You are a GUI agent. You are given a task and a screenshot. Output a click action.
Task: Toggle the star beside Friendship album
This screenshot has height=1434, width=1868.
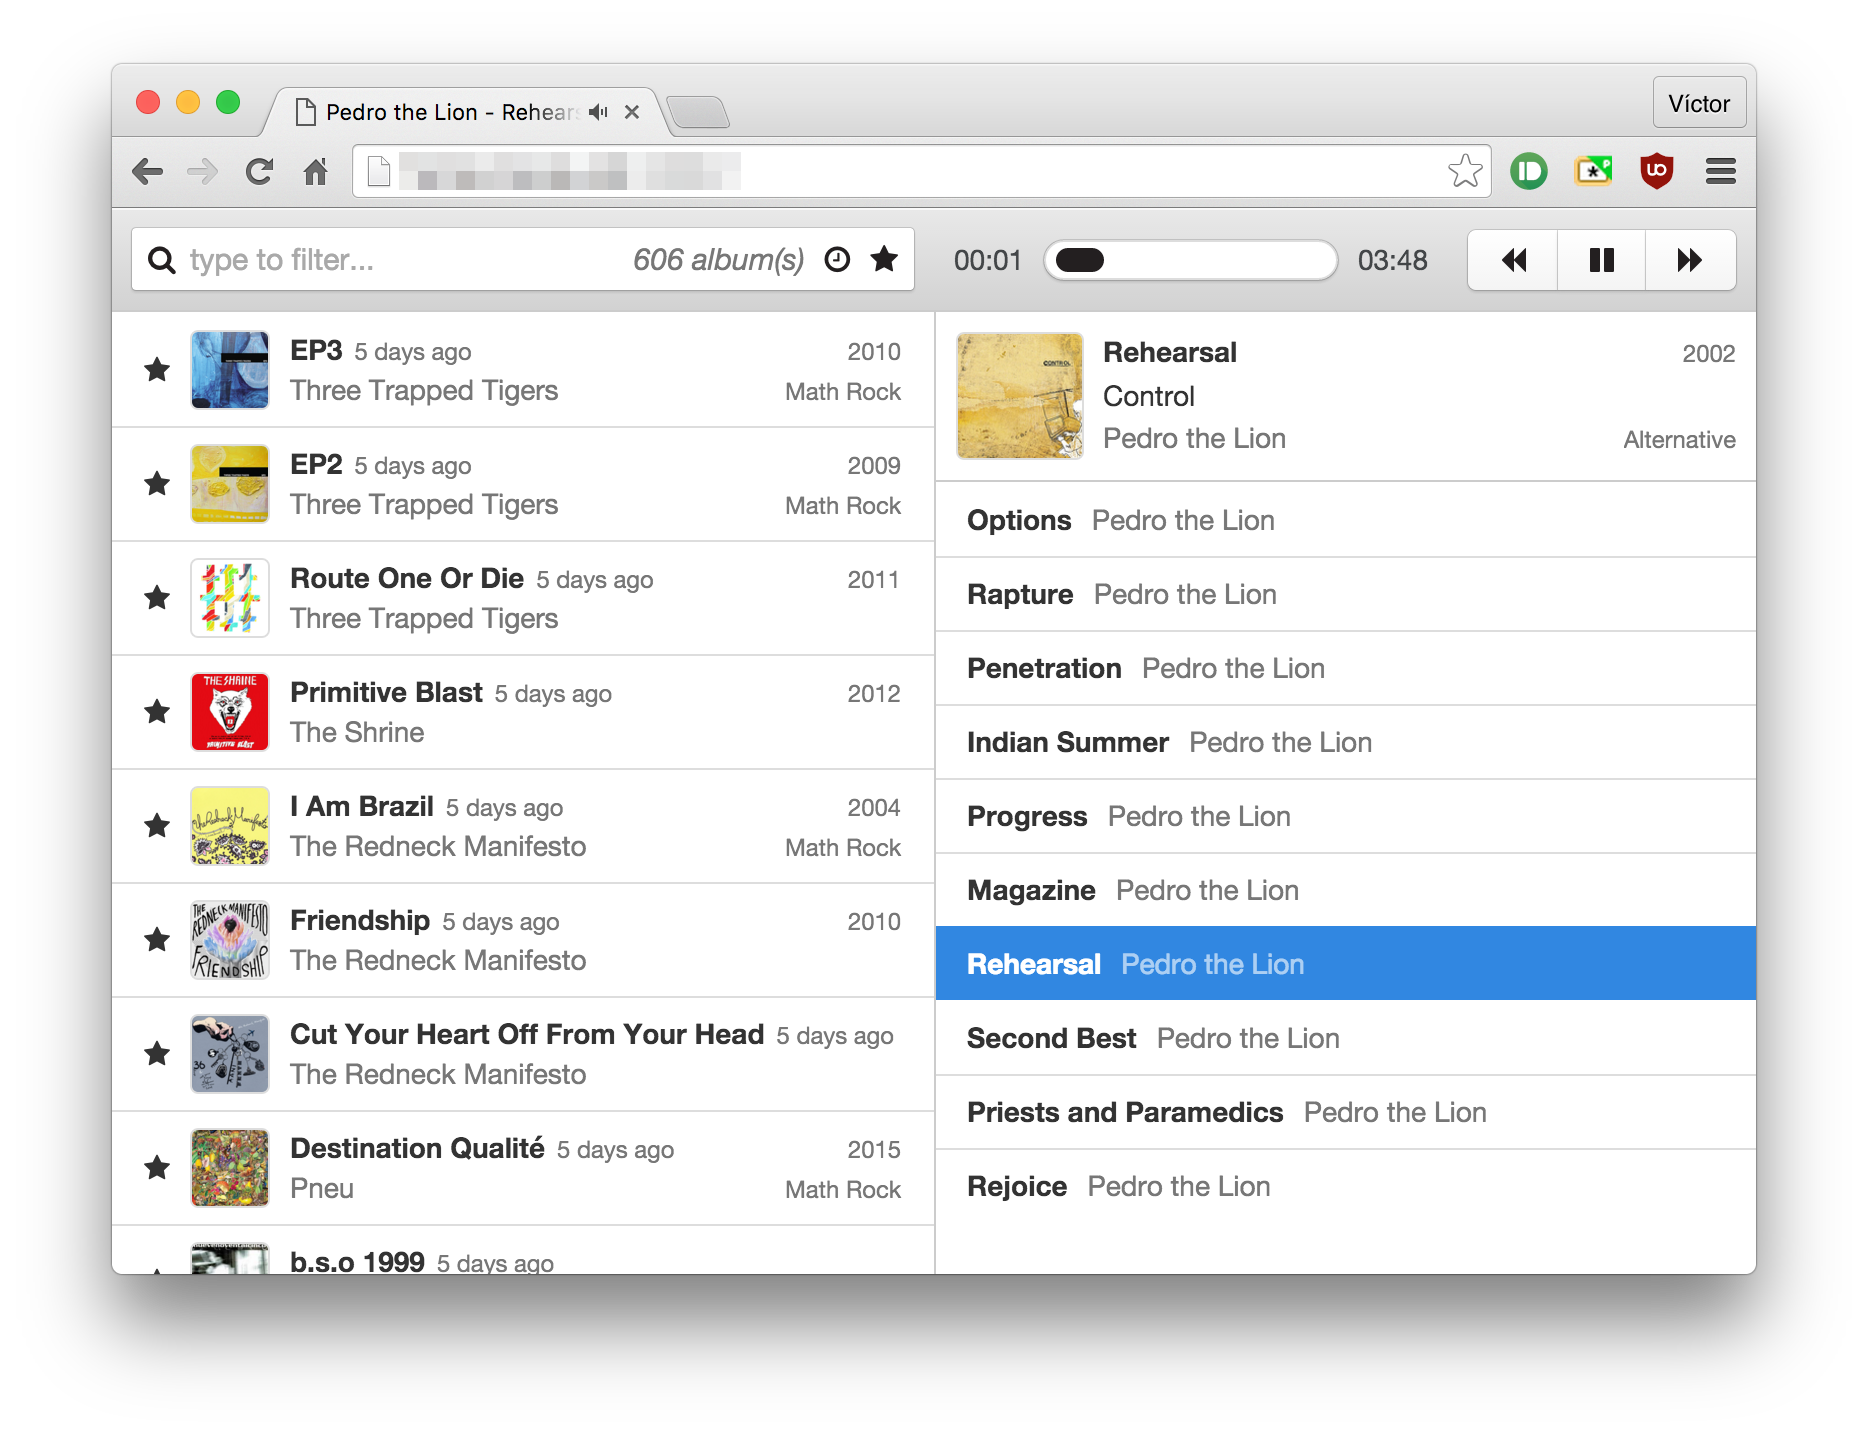(x=157, y=940)
